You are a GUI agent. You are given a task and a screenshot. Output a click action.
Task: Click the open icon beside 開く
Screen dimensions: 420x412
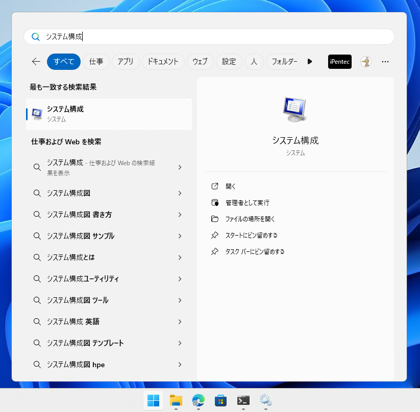click(215, 186)
